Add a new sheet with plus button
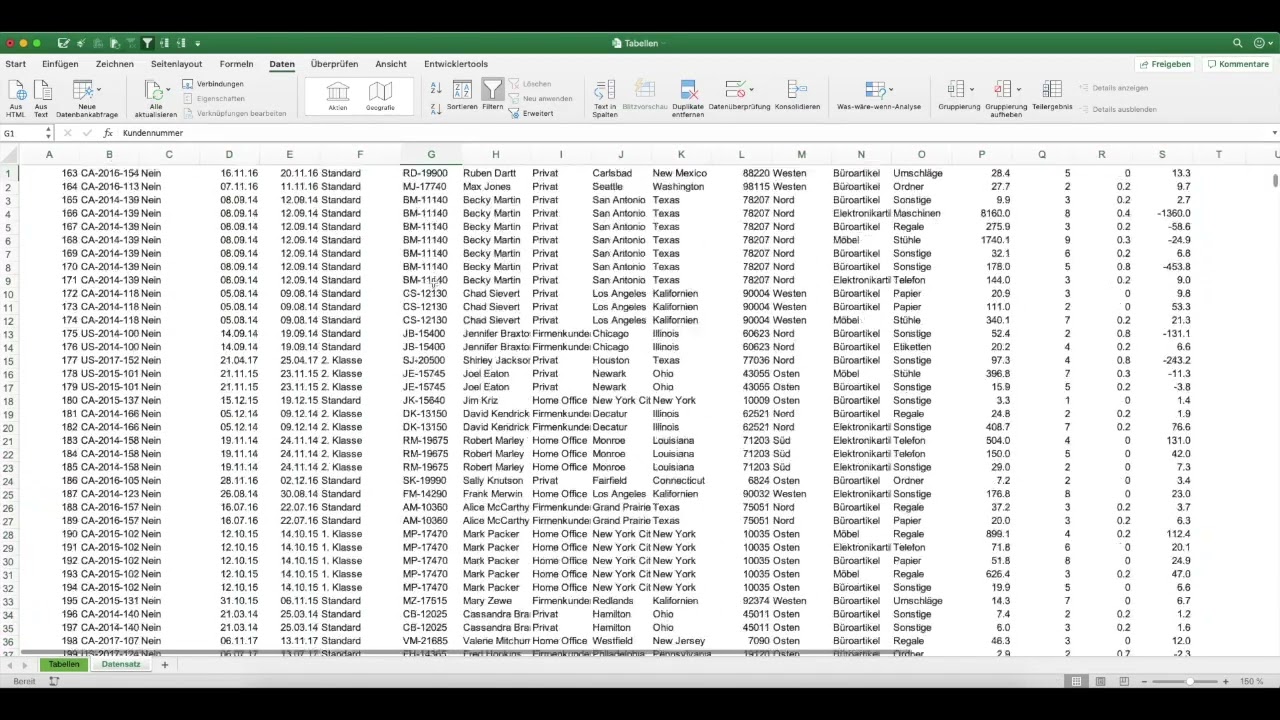This screenshot has width=1280, height=720. [165, 664]
